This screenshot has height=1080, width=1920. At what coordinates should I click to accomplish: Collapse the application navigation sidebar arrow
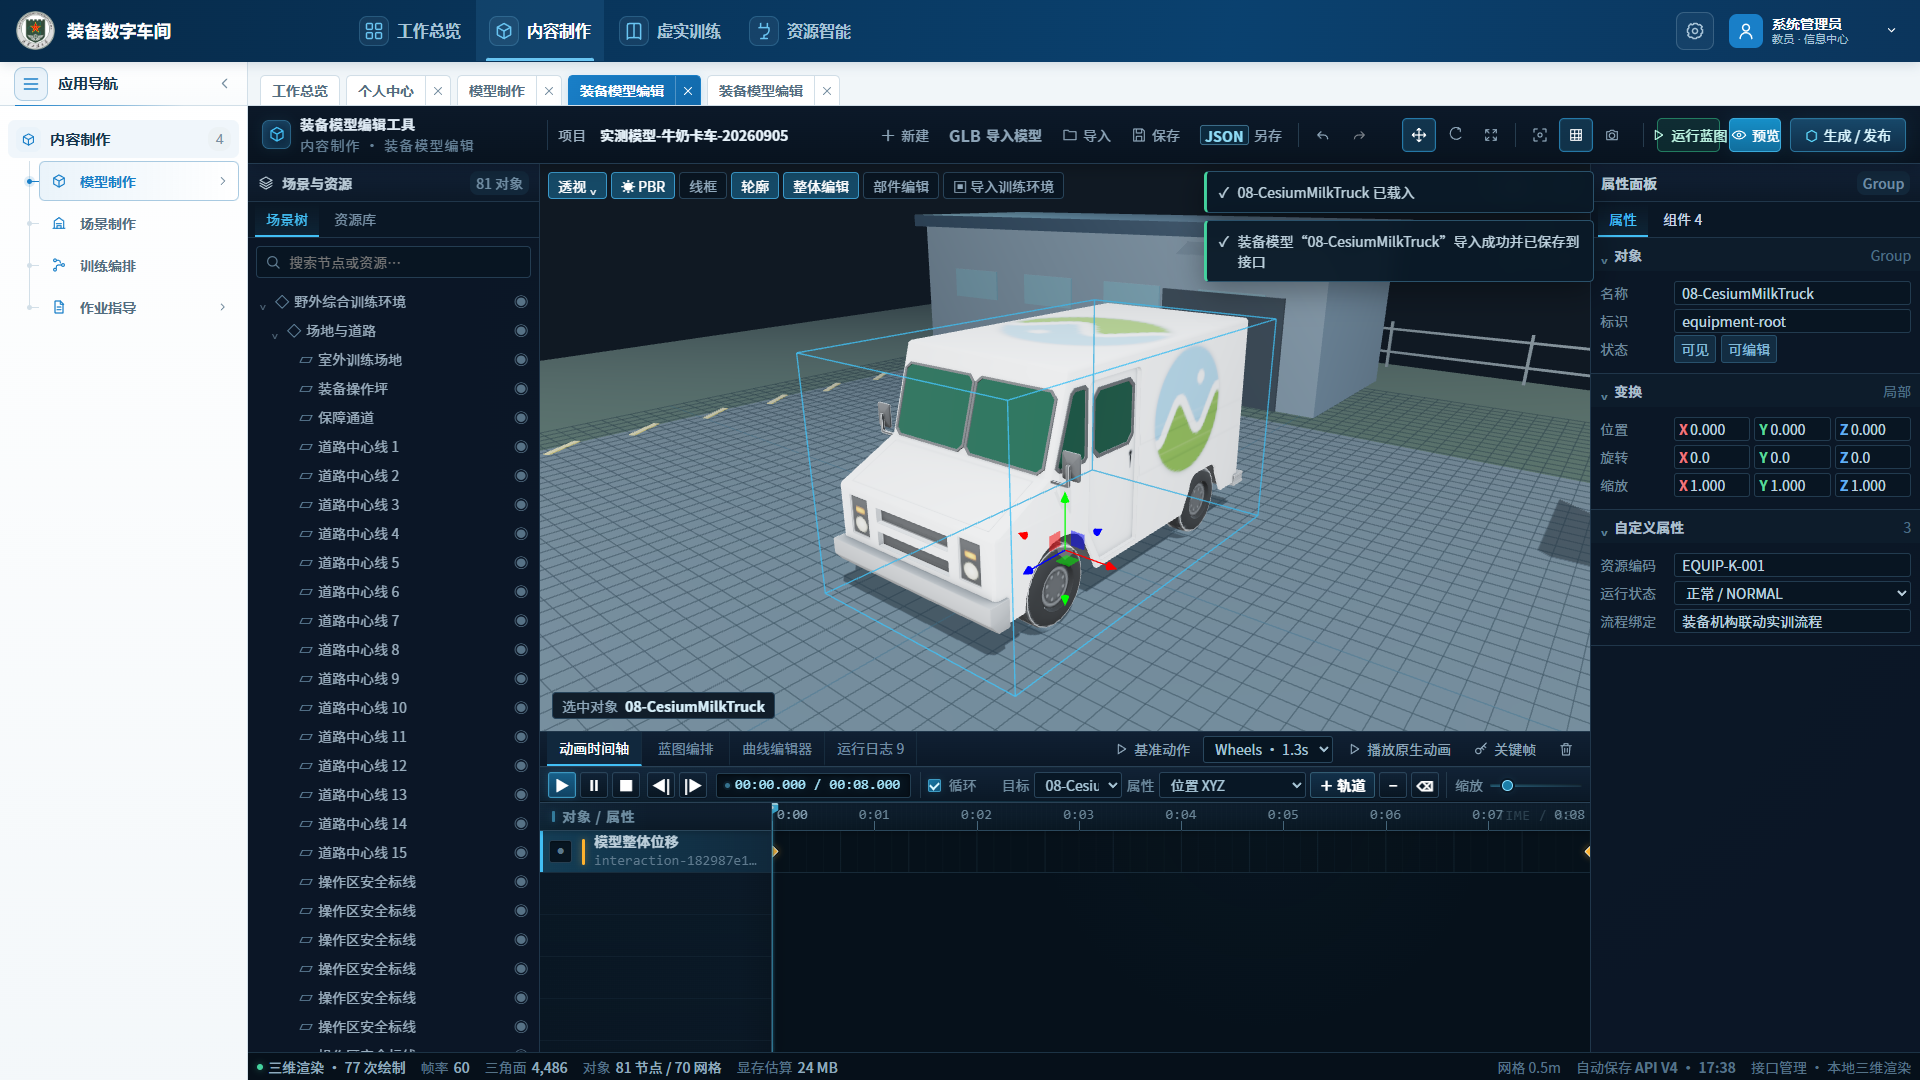(x=225, y=84)
